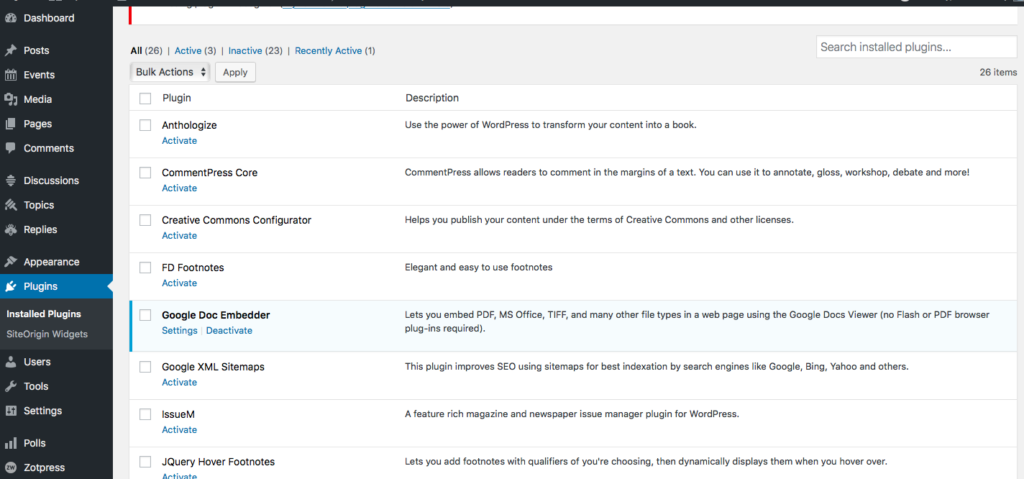The width and height of the screenshot is (1024, 479).
Task: Click the Events calendar icon
Action: point(11,75)
